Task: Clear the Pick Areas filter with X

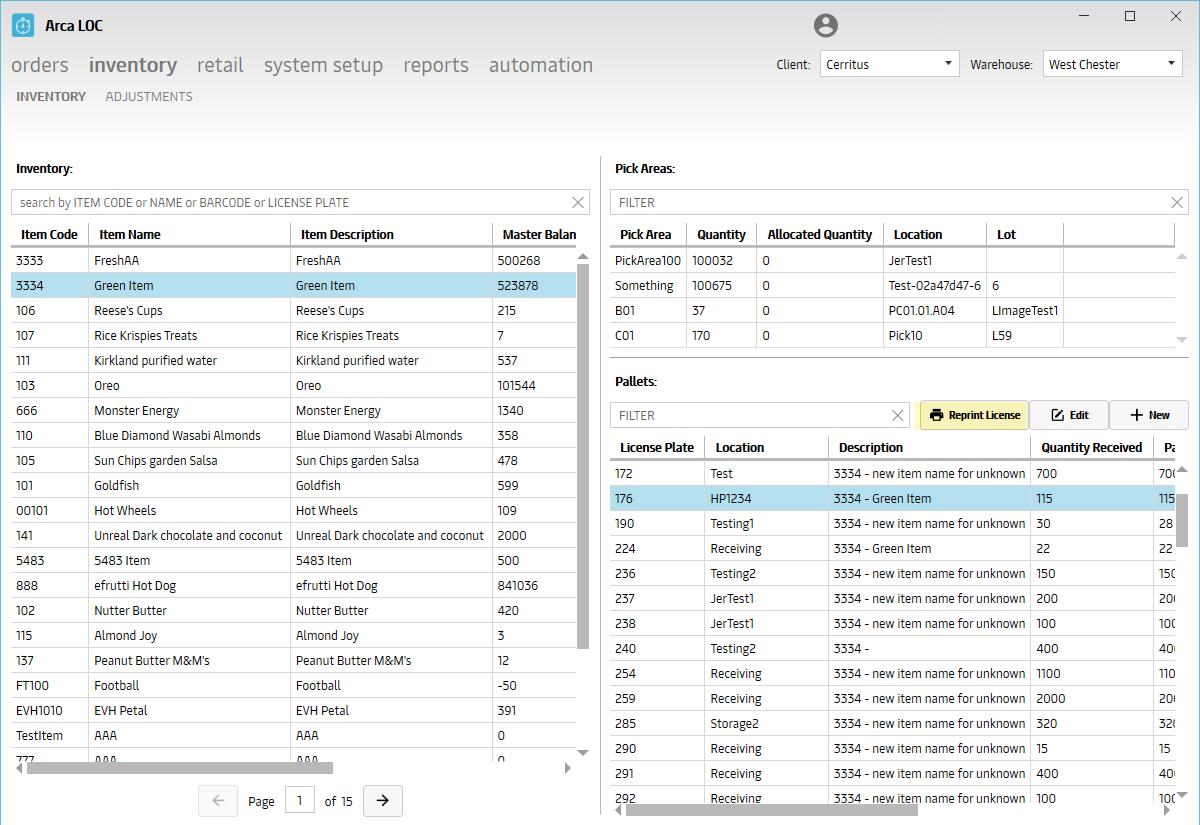Action: [x=1177, y=202]
